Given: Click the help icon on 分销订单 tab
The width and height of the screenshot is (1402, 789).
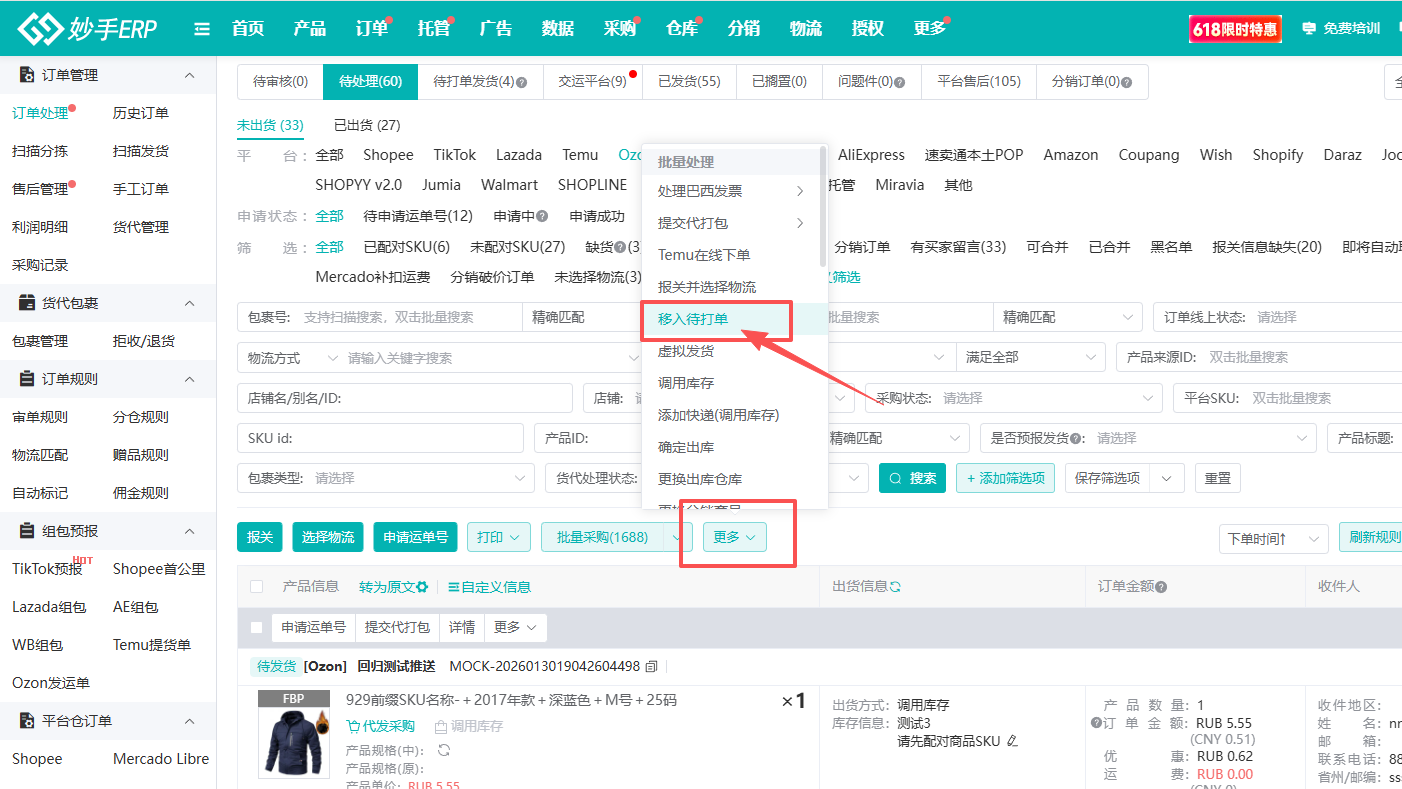Looking at the screenshot, I should tap(1127, 82).
